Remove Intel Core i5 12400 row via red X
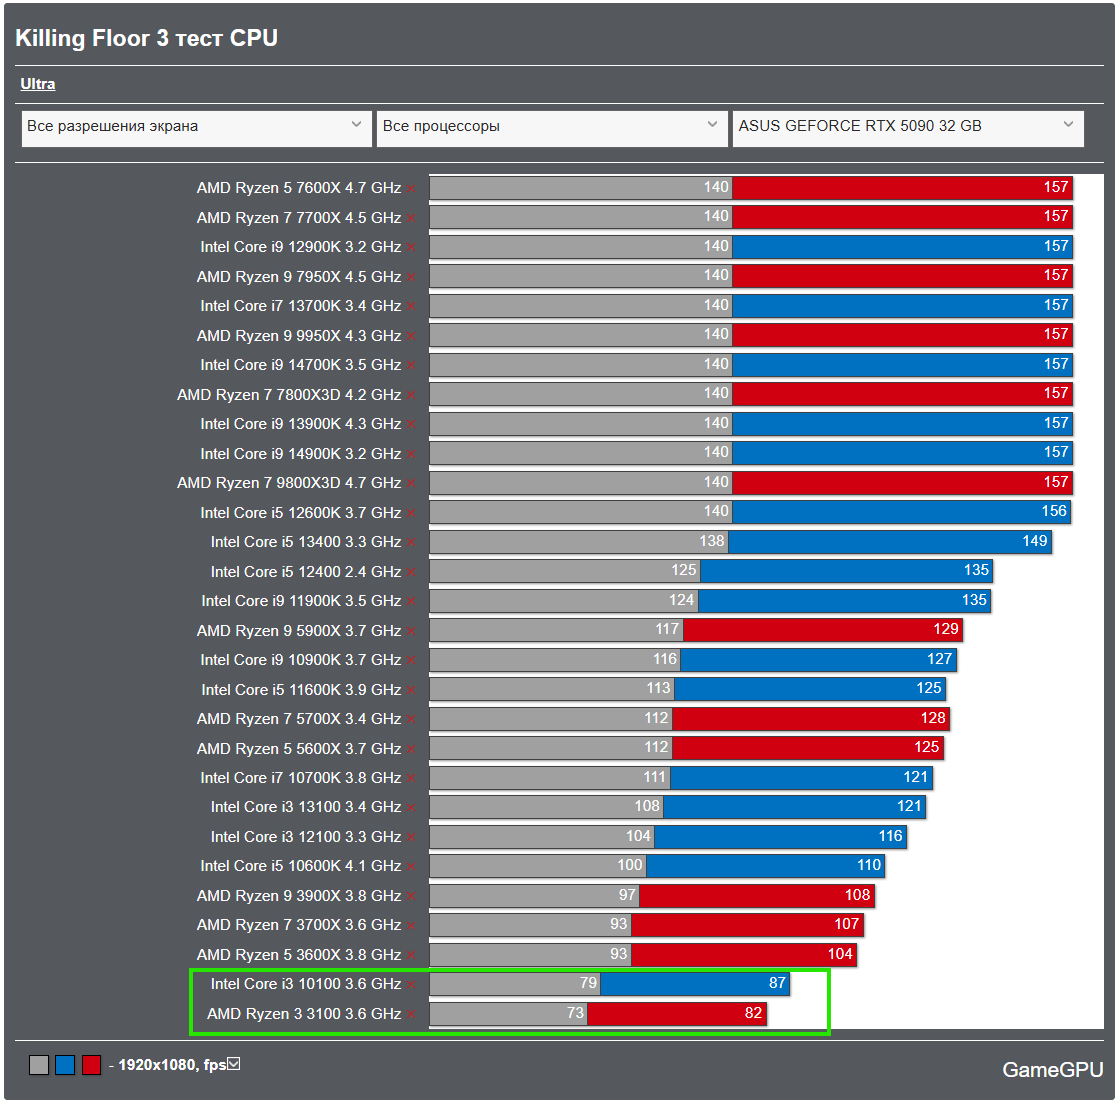 (411, 573)
